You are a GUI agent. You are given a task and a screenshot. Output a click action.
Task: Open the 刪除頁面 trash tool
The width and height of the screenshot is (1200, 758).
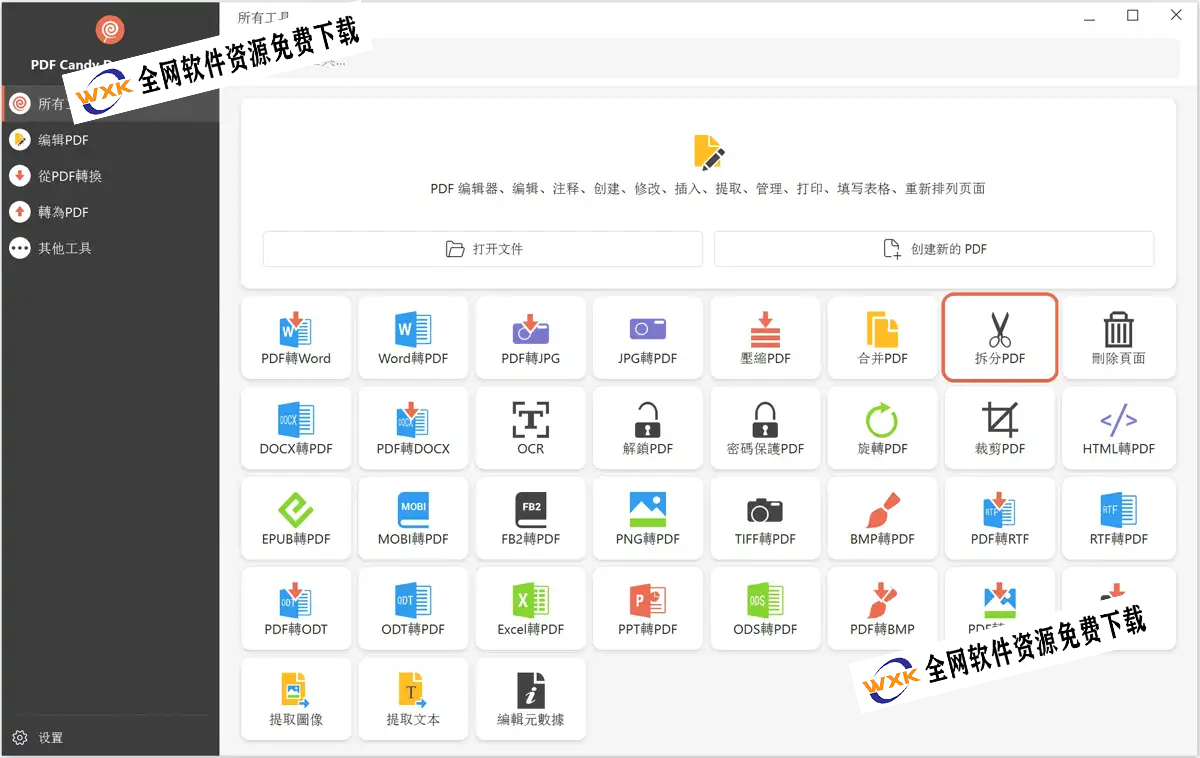[1118, 338]
